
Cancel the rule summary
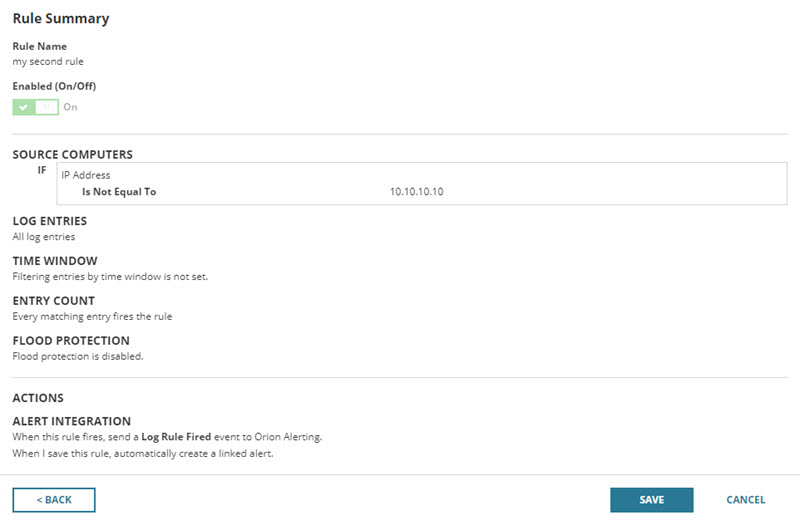pyautogui.click(x=745, y=500)
